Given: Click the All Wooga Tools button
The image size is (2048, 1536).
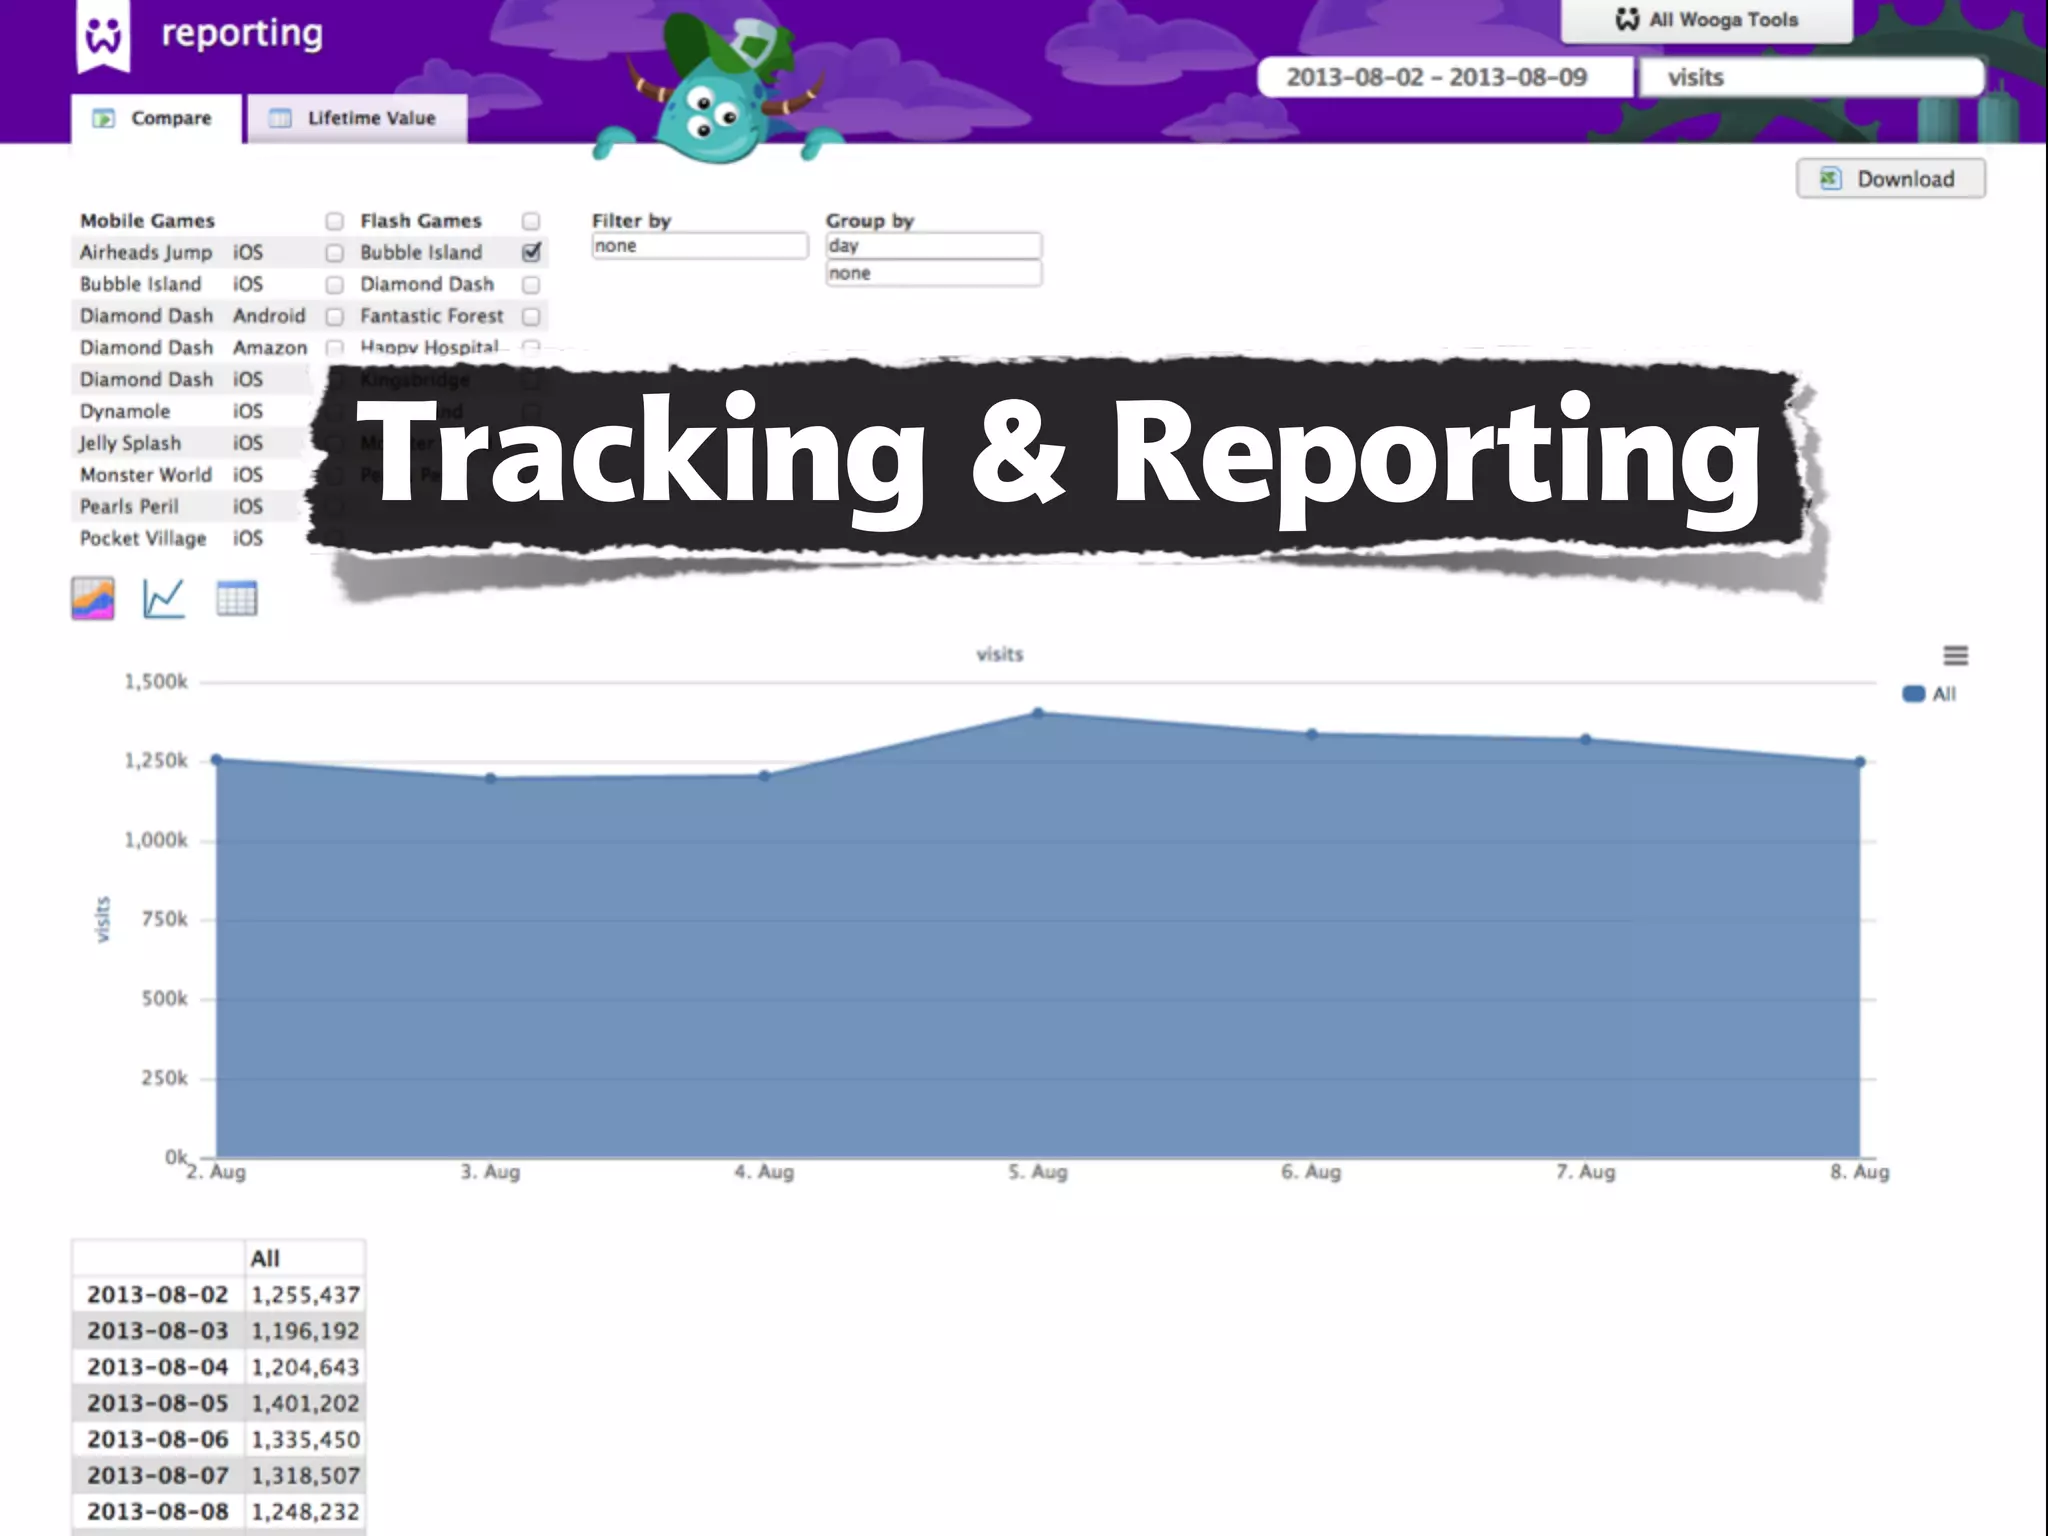Looking at the screenshot, I should pyautogui.click(x=1706, y=20).
